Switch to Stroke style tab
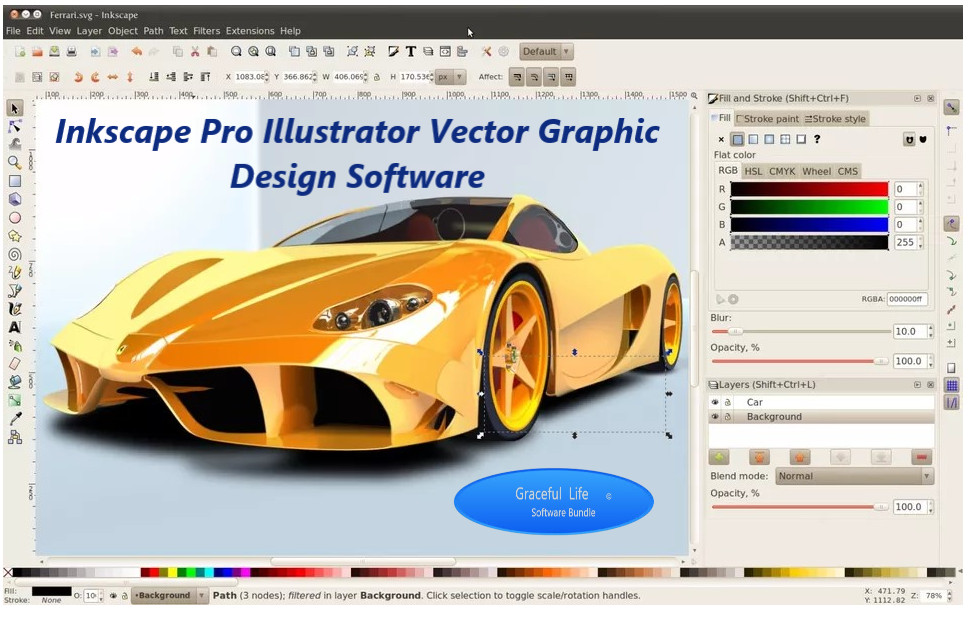This screenshot has height=620, width=969. click(x=836, y=119)
